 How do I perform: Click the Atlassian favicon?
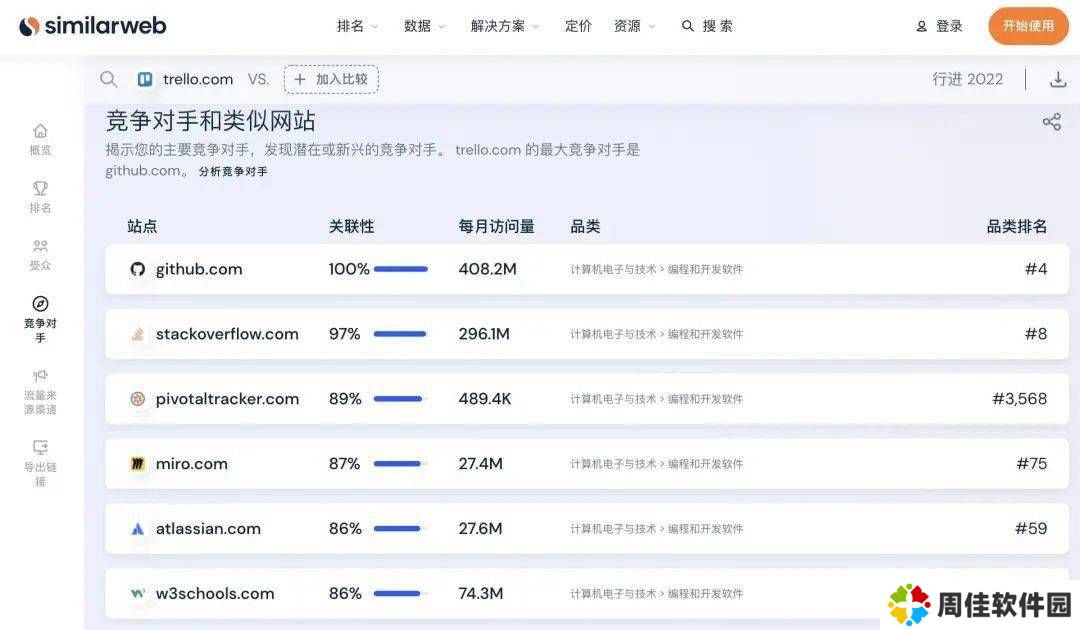138,529
